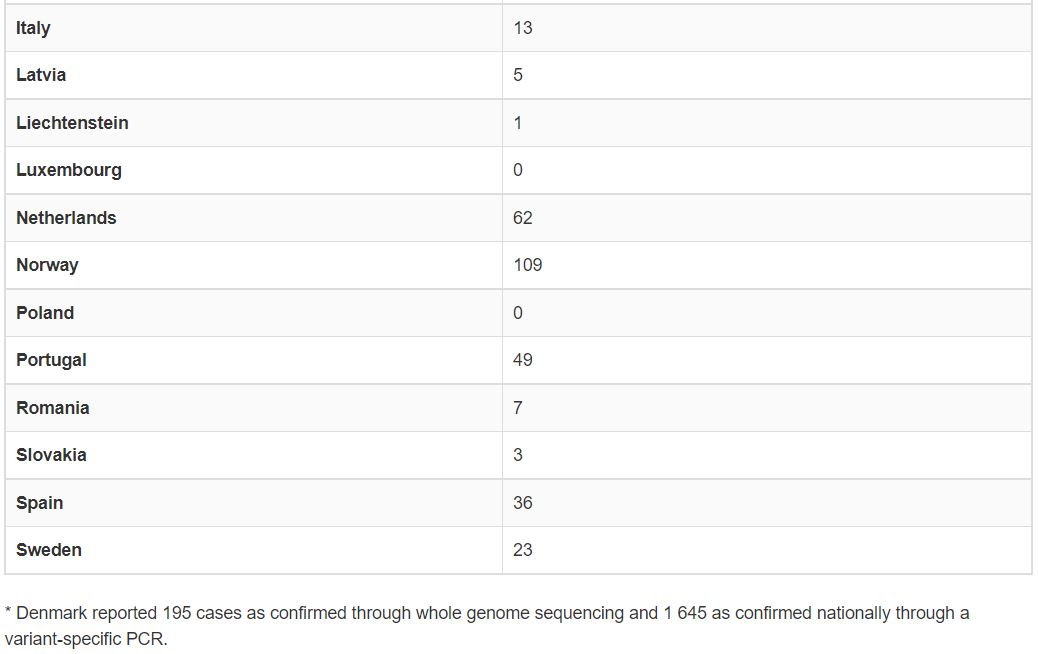1038x654 pixels.
Task: Select the Portugal country name
Action: coord(51,360)
